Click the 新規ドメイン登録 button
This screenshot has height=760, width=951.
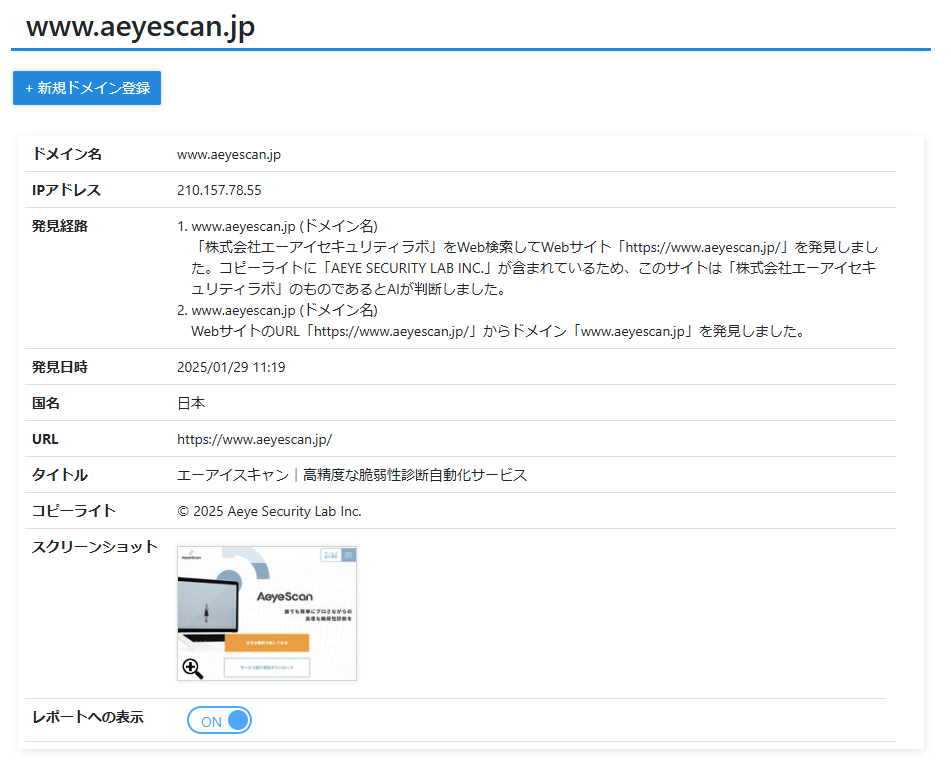87,88
